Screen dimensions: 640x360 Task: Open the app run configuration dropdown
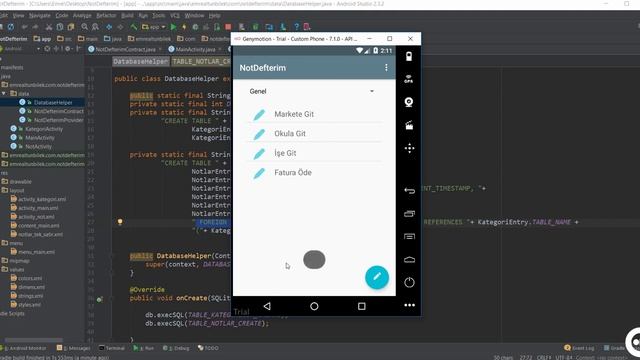[154, 27]
